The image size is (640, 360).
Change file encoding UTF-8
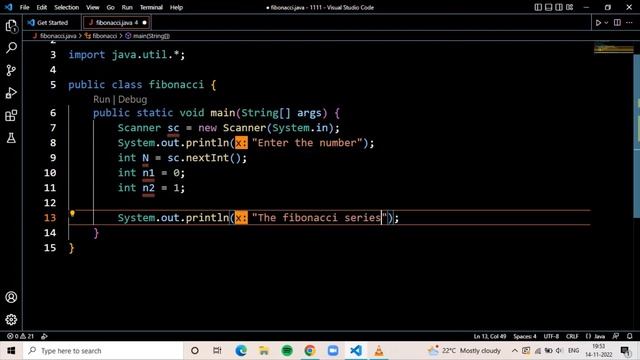[x=551, y=336]
